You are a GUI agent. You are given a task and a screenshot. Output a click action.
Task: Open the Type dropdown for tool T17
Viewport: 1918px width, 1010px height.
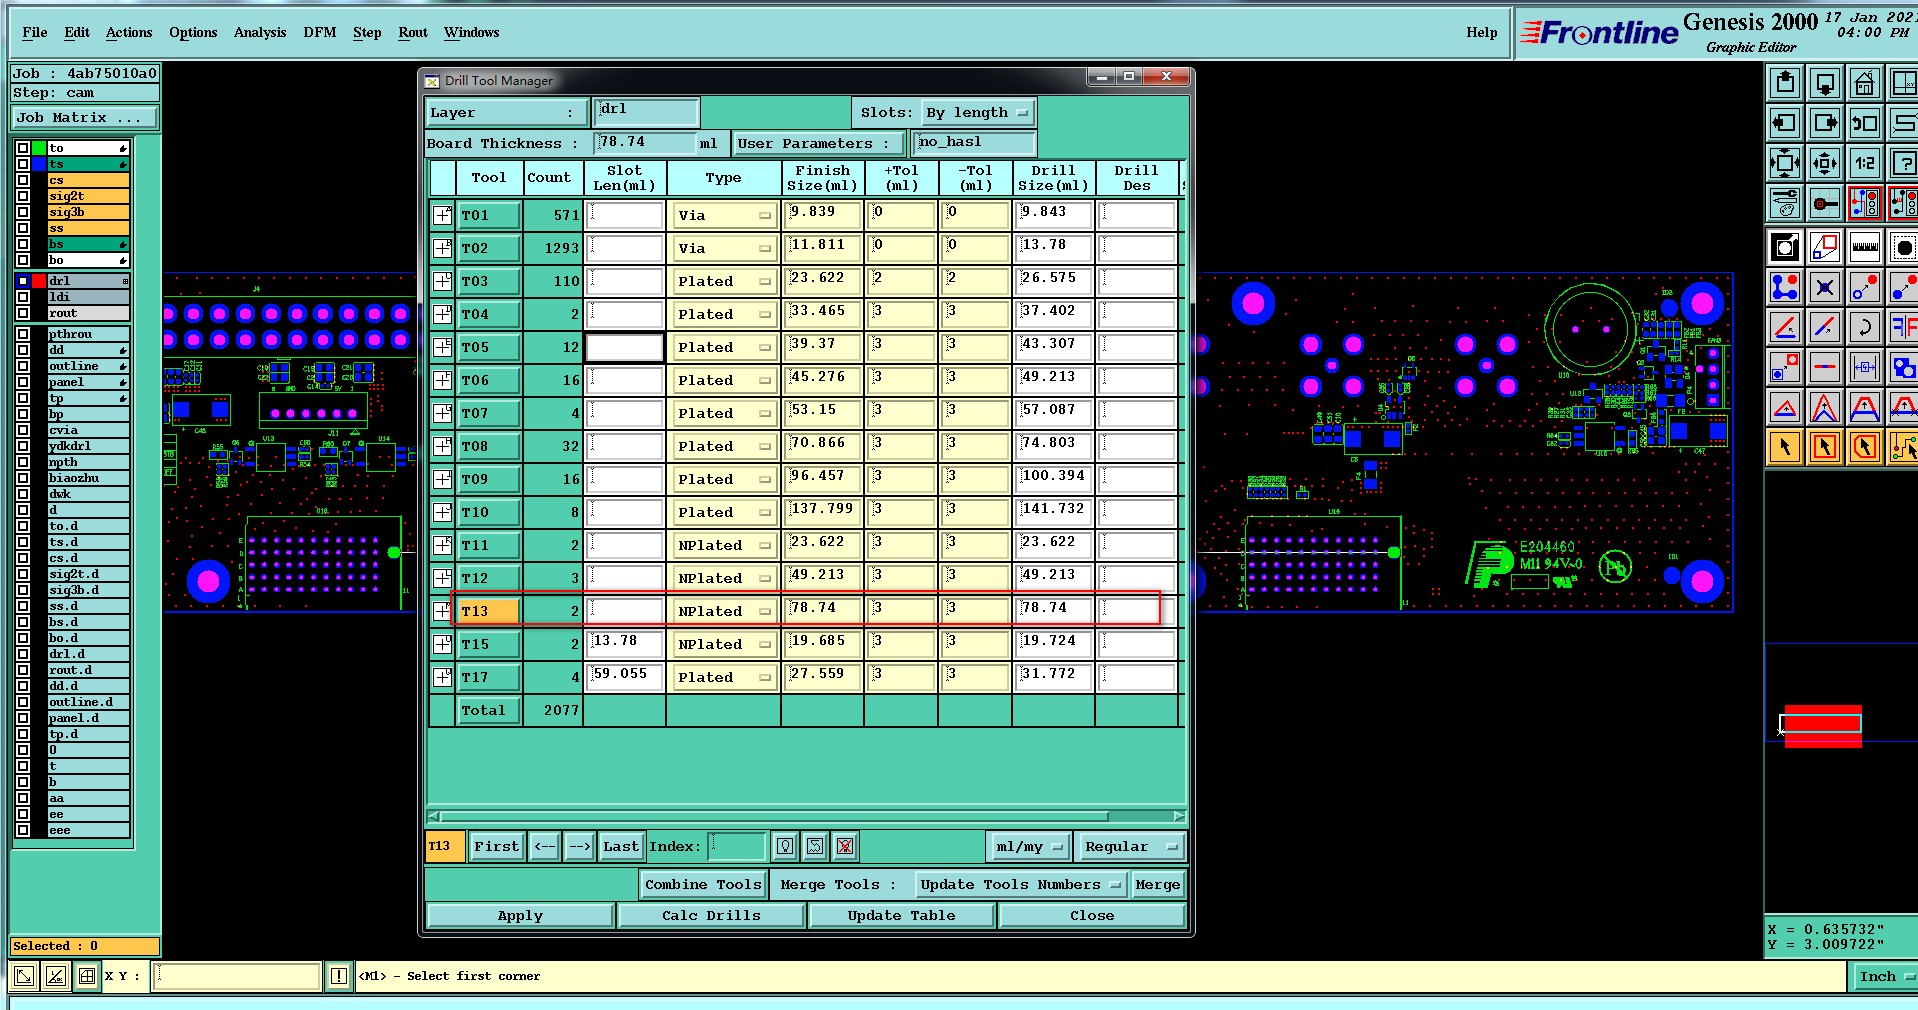[725, 677]
